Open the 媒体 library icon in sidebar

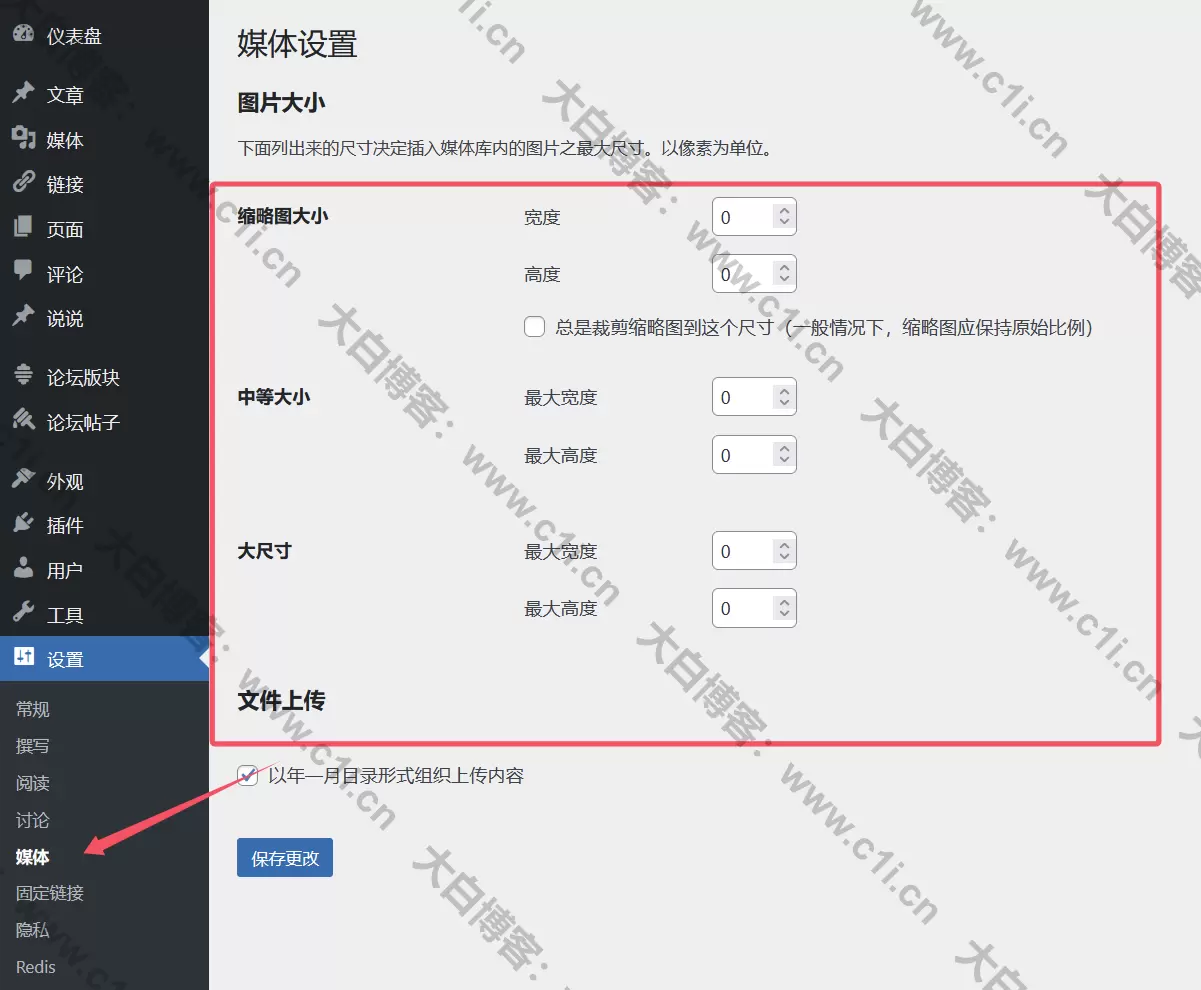(x=23, y=139)
